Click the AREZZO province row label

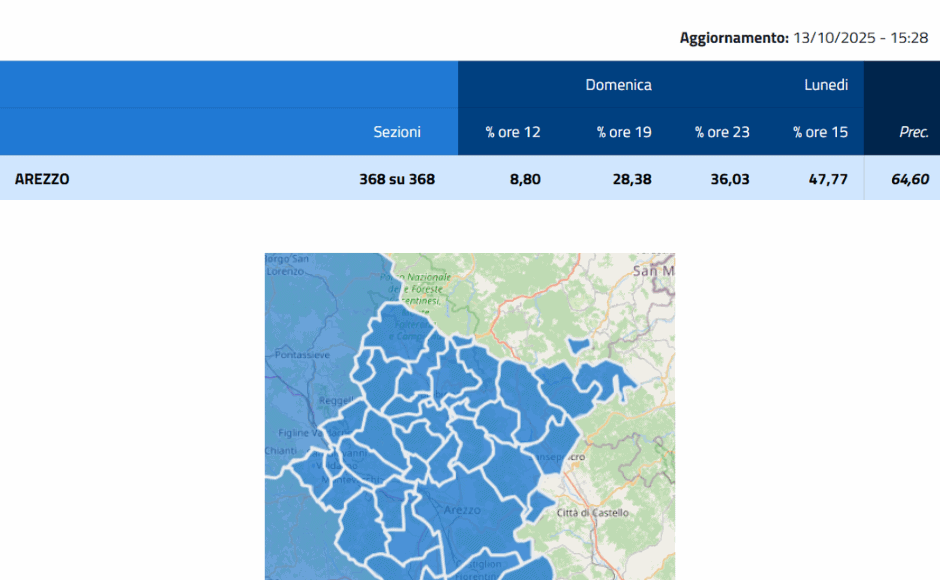tap(42, 180)
